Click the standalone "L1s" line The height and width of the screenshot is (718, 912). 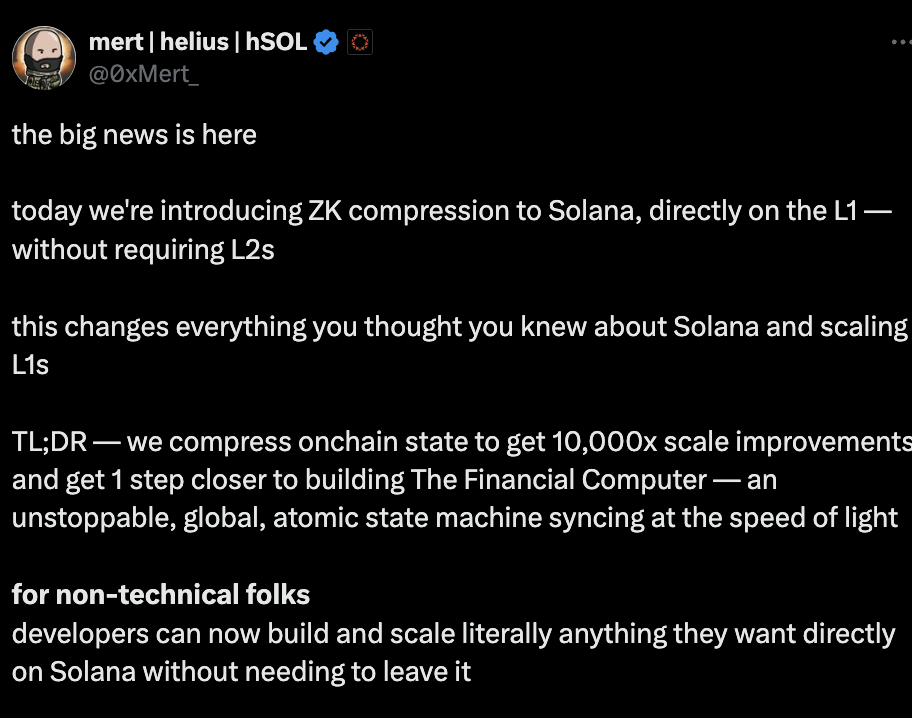30,364
